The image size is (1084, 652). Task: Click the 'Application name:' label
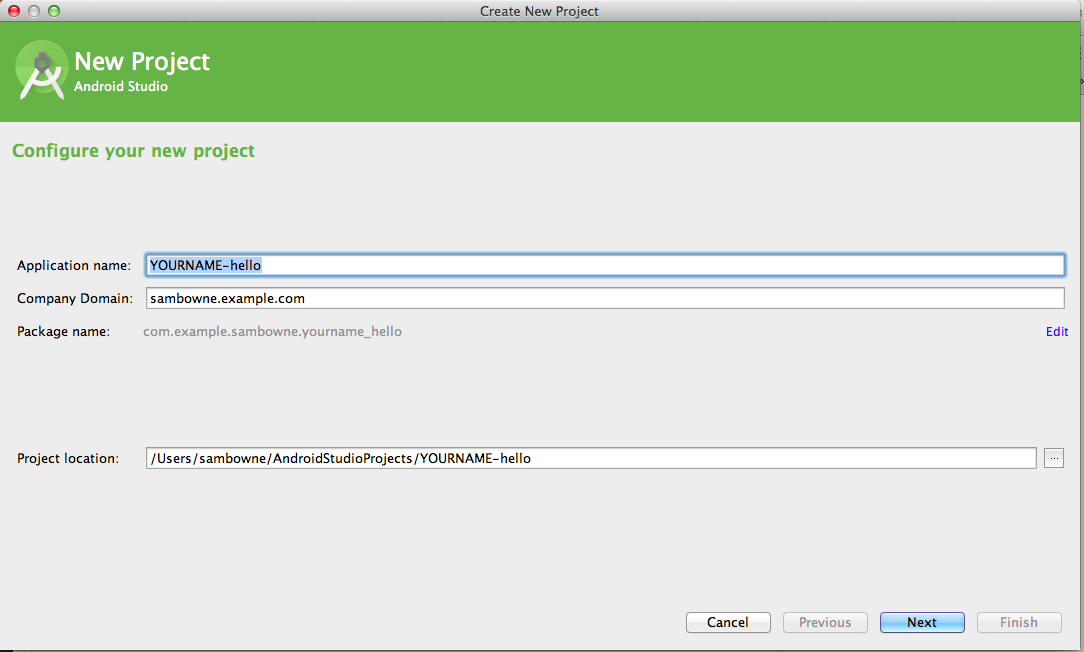point(74,266)
